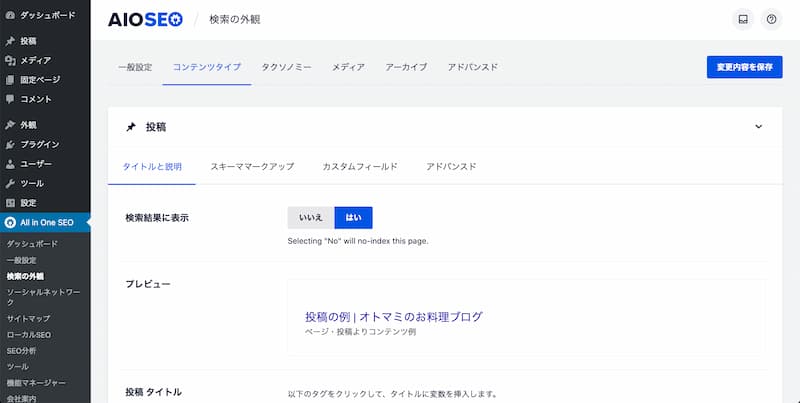The image size is (800, 403).
Task: Click the プレビュー label
Action: (148, 284)
